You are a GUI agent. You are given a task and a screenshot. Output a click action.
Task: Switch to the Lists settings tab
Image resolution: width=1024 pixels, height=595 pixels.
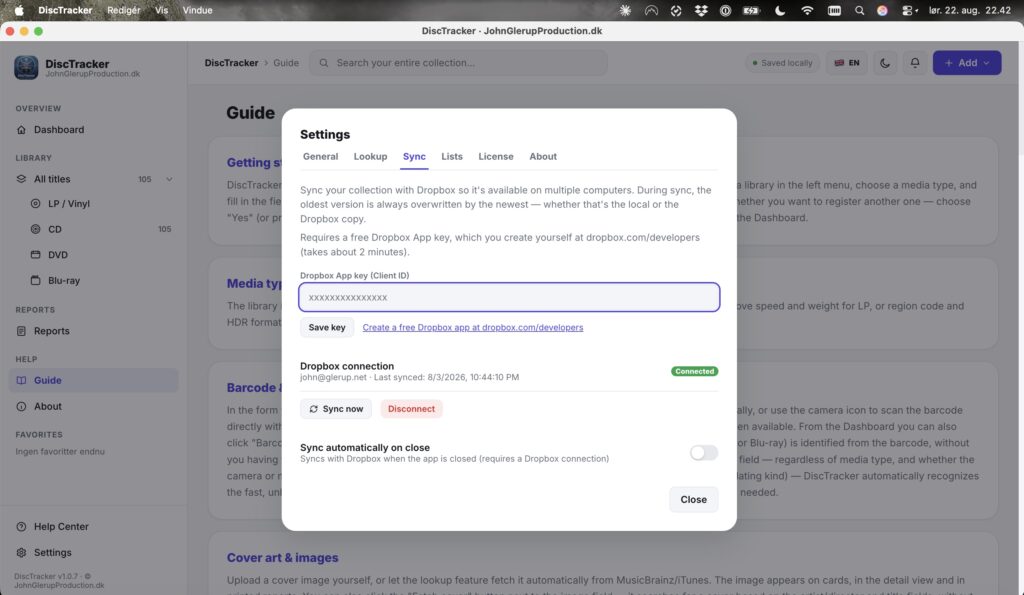[x=451, y=157]
